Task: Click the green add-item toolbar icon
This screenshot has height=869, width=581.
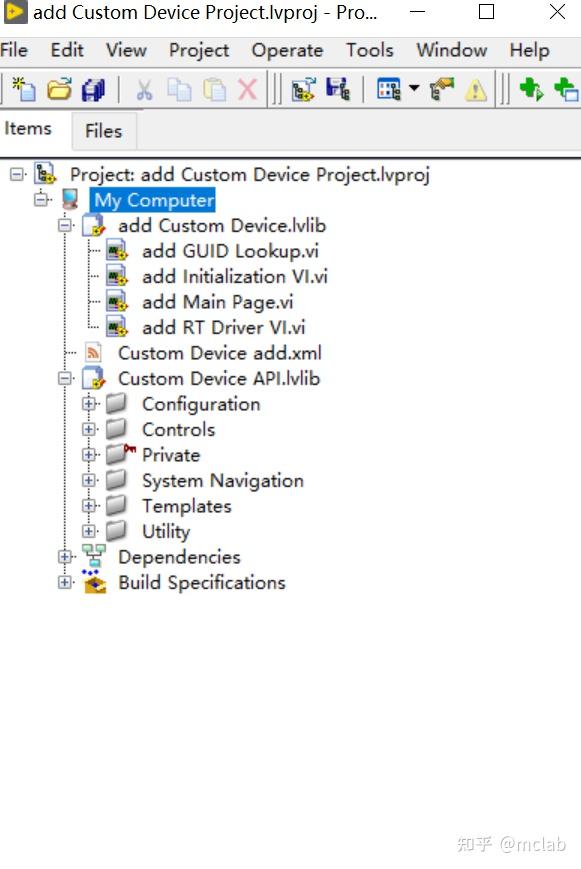Action: tap(531, 89)
